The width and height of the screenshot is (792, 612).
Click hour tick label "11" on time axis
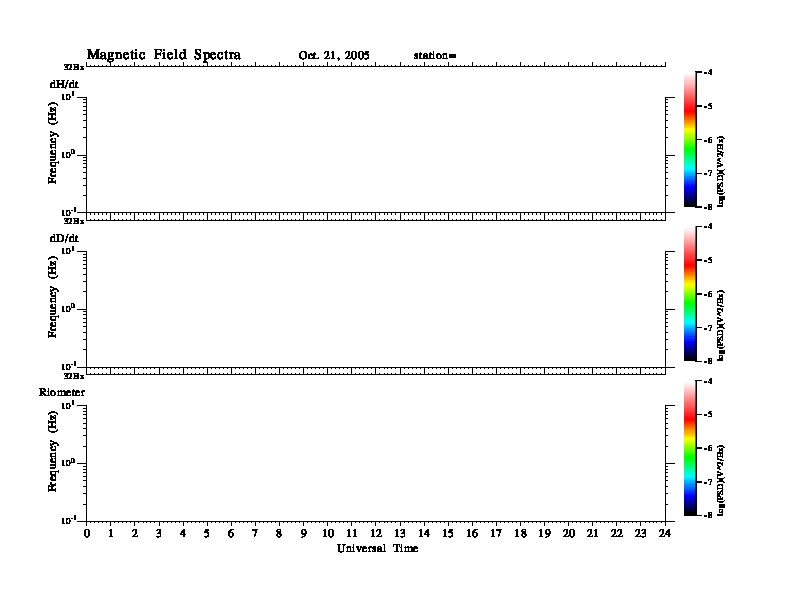(x=352, y=533)
